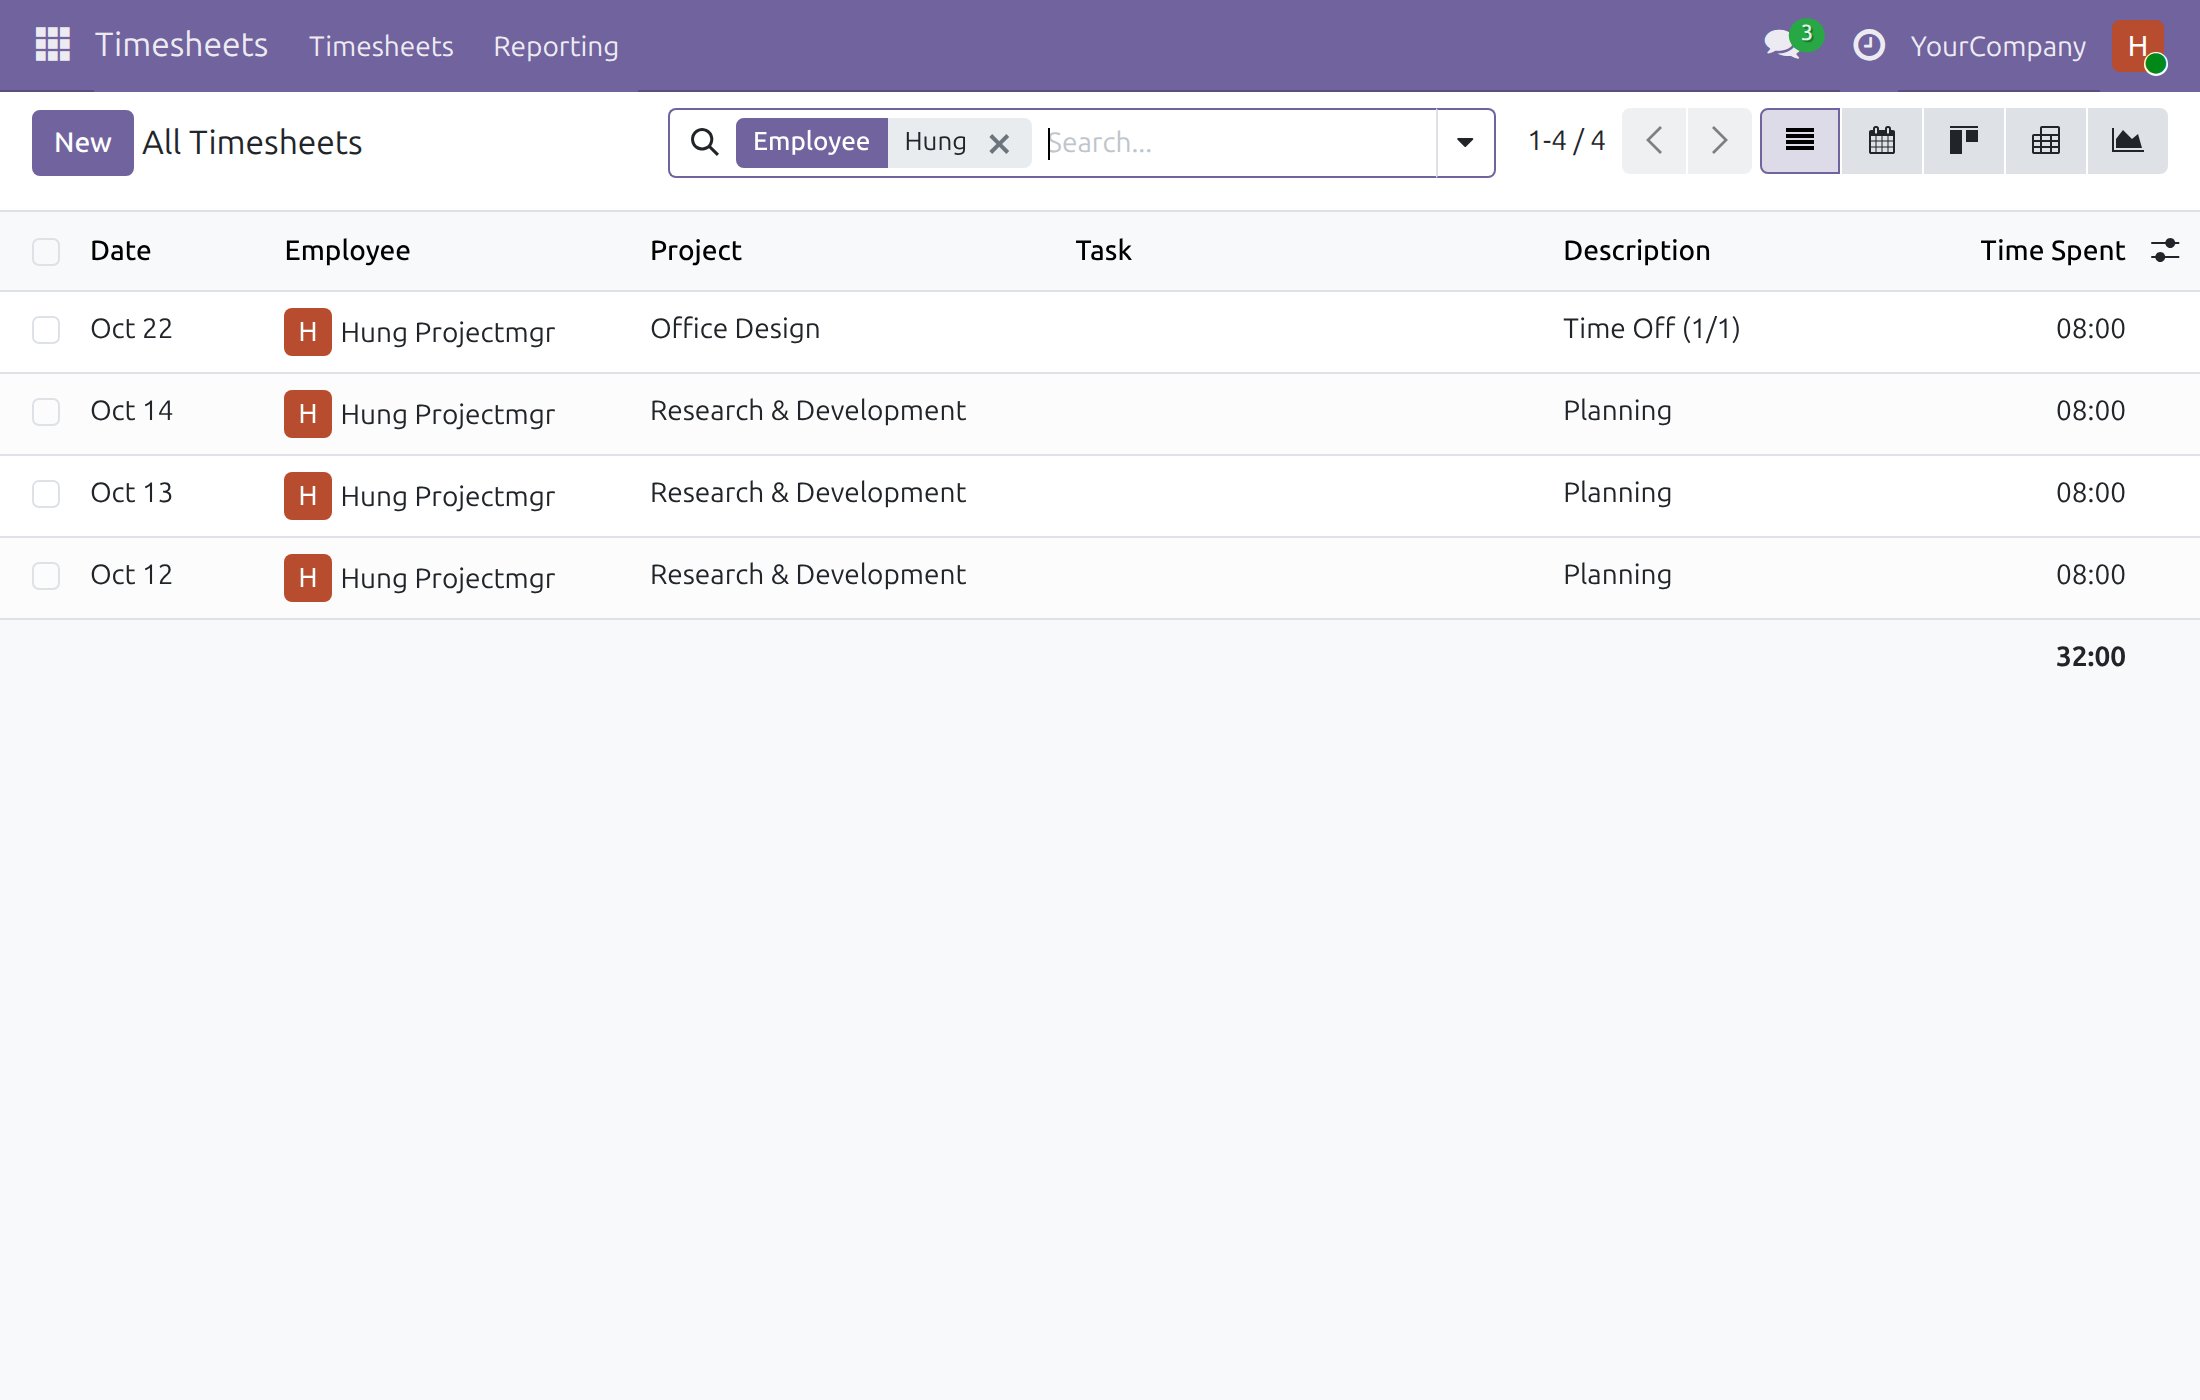Select the Oct 12 timesheet checkbox
This screenshot has width=2200, height=1400.
click(46, 576)
